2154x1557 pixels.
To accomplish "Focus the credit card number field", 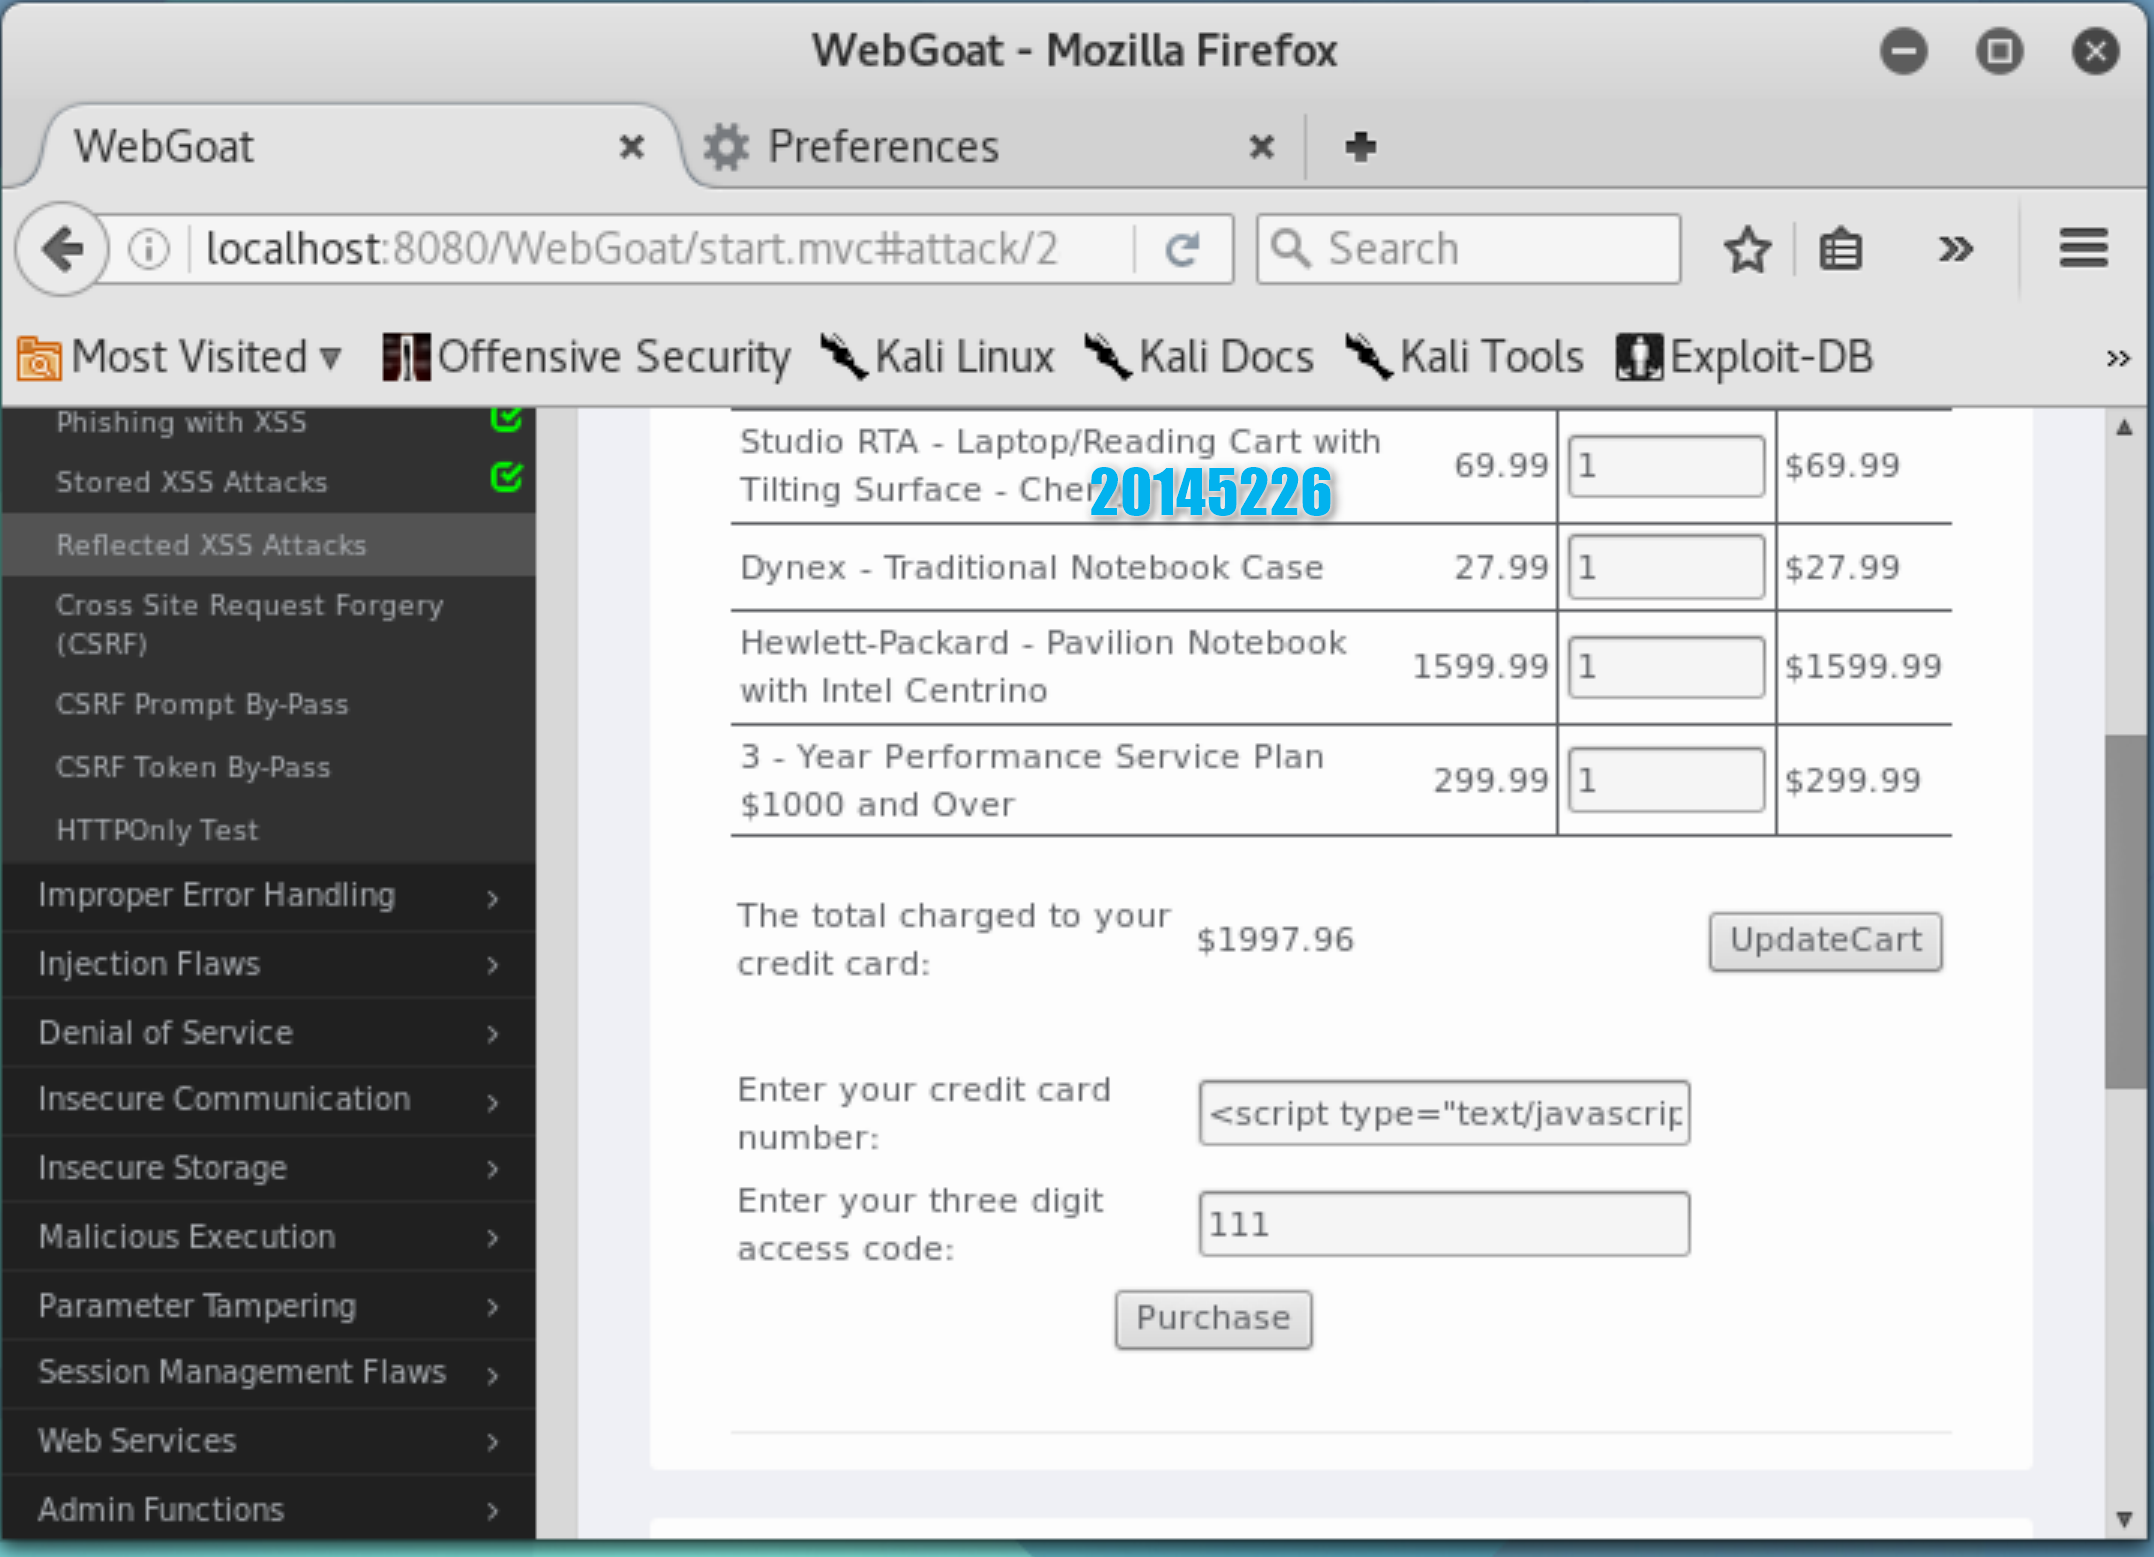I will point(1444,1112).
